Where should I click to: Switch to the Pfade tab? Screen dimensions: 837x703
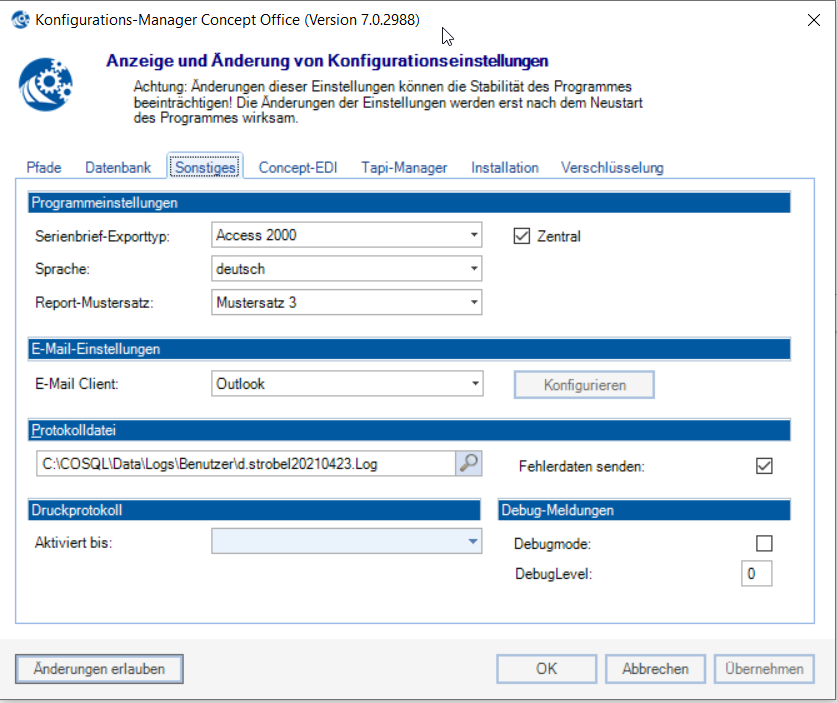43,168
